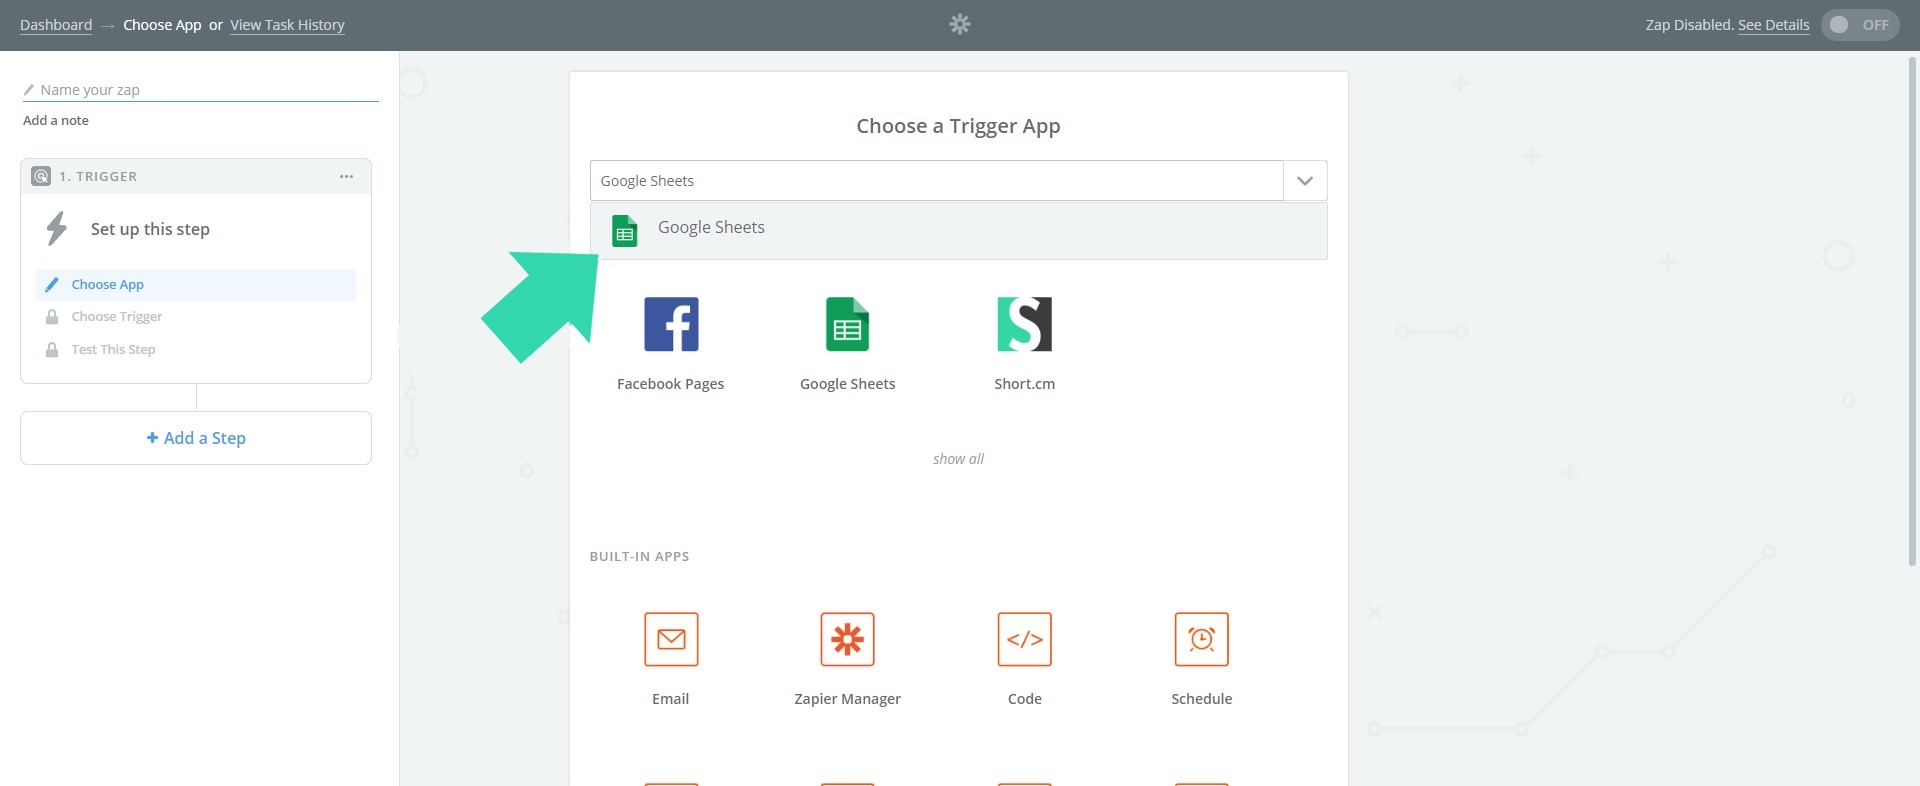Image resolution: width=1920 pixels, height=786 pixels.
Task: Click the Test This Step item
Action: point(113,350)
